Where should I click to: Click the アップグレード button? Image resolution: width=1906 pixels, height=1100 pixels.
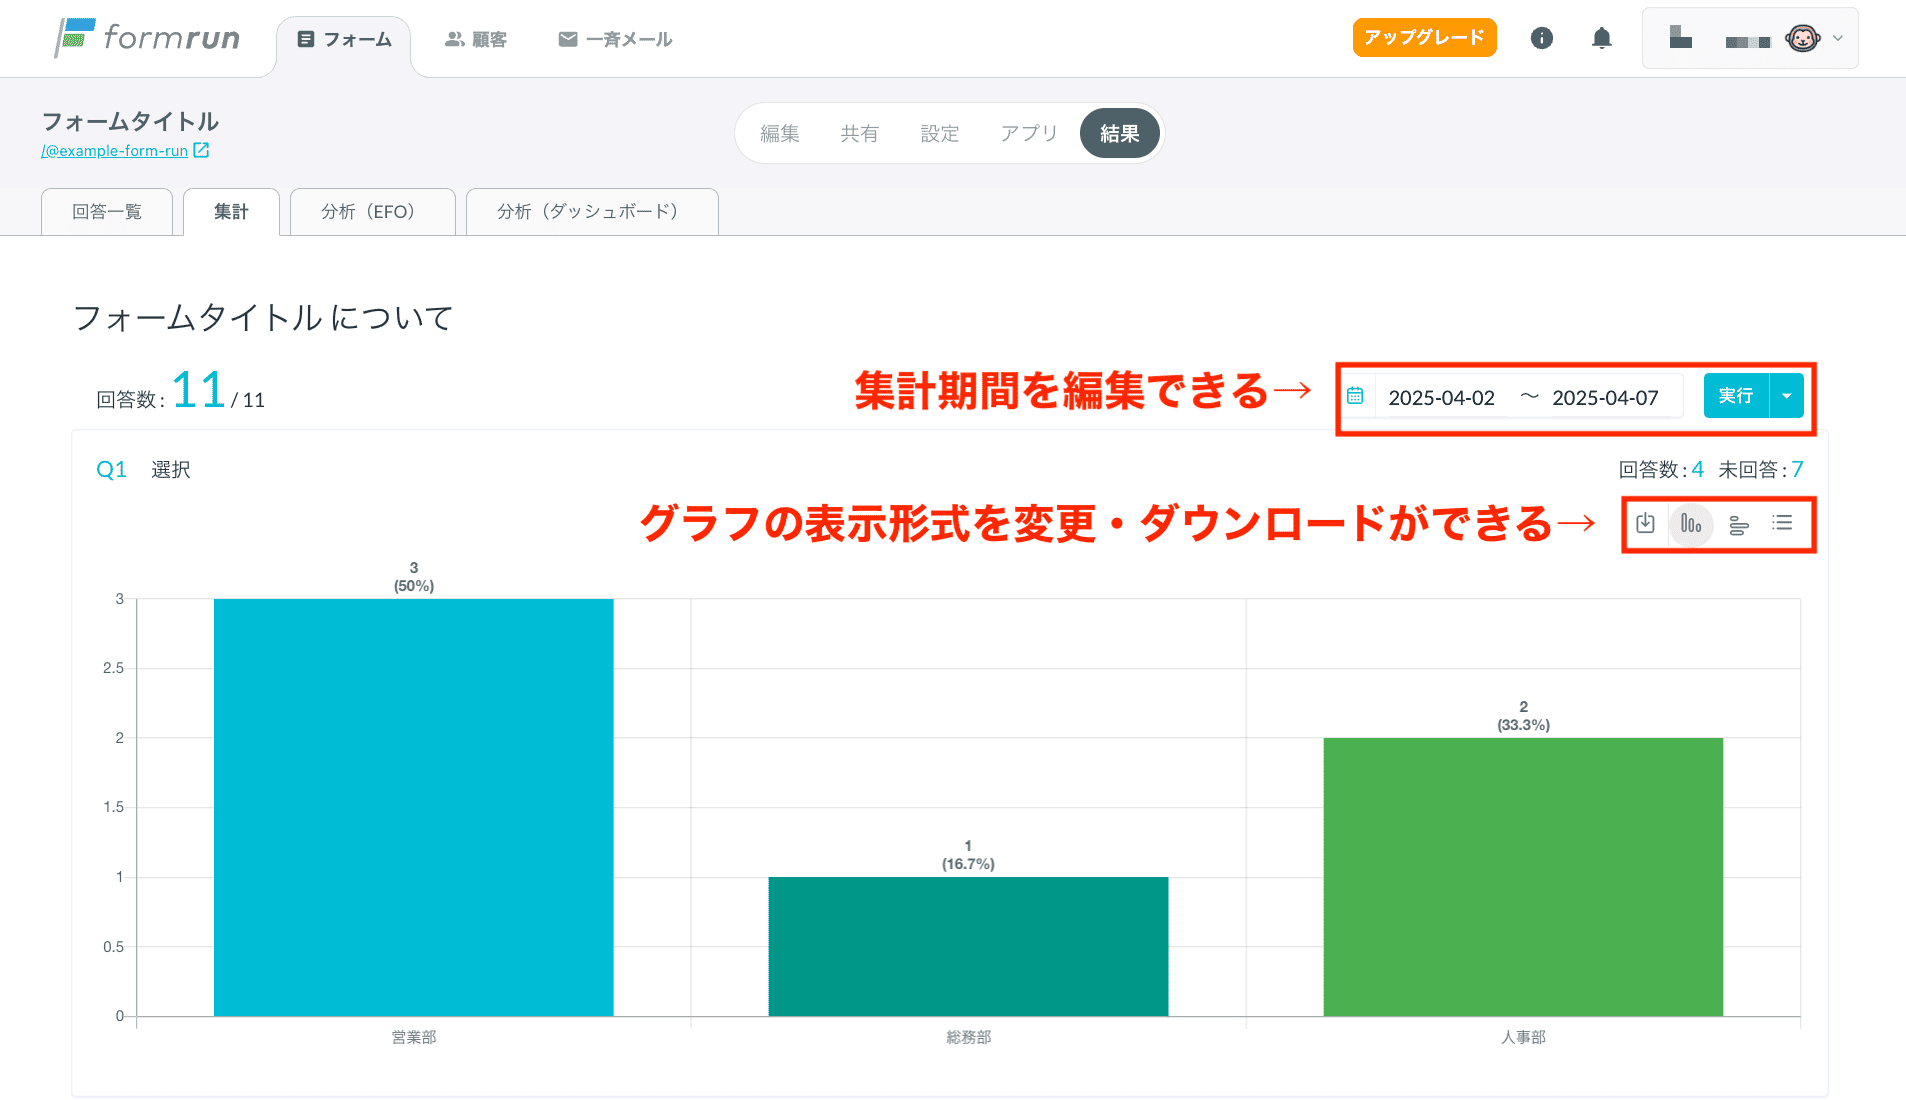pos(1424,37)
